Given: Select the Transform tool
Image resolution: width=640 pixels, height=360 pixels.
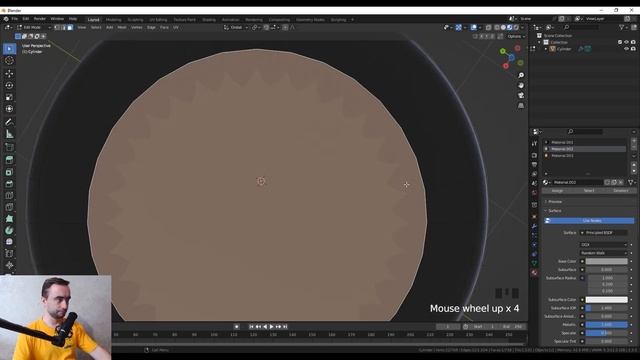Looking at the screenshot, I should (9, 109).
